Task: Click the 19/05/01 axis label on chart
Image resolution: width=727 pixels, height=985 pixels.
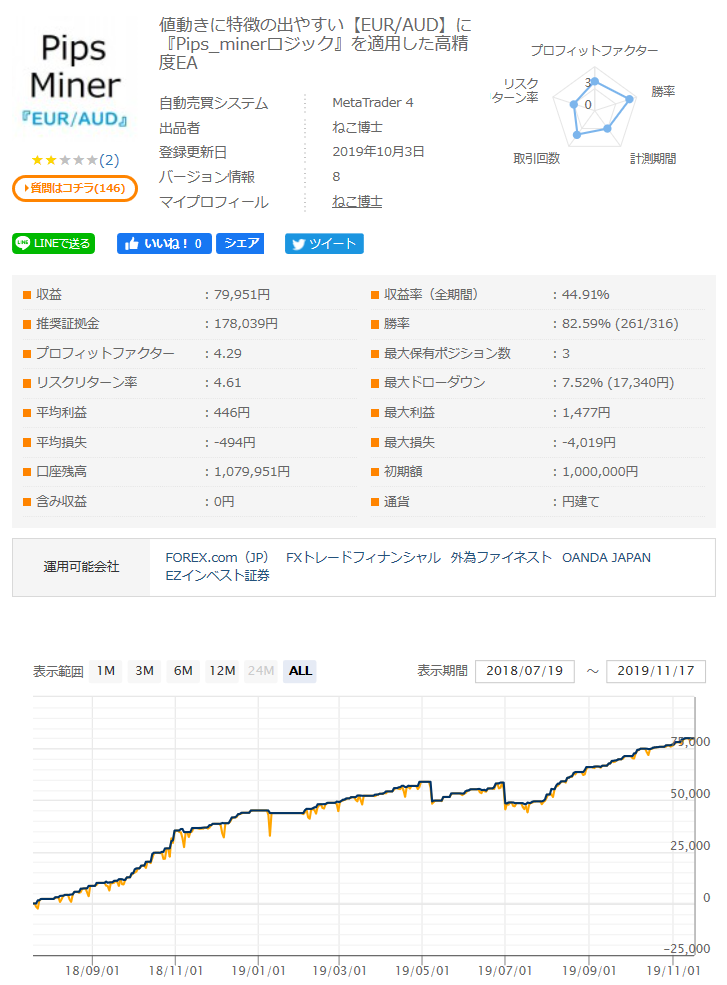Action: pos(422,971)
